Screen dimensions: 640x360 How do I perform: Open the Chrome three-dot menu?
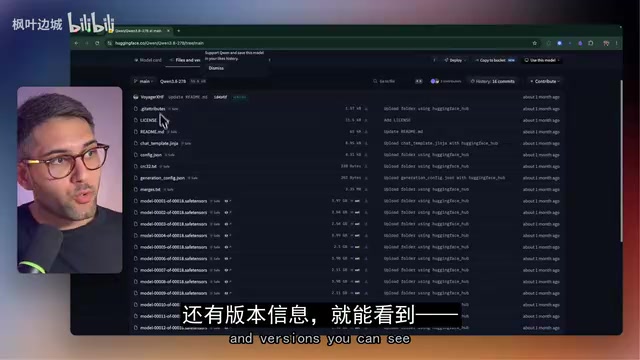tap(617, 43)
